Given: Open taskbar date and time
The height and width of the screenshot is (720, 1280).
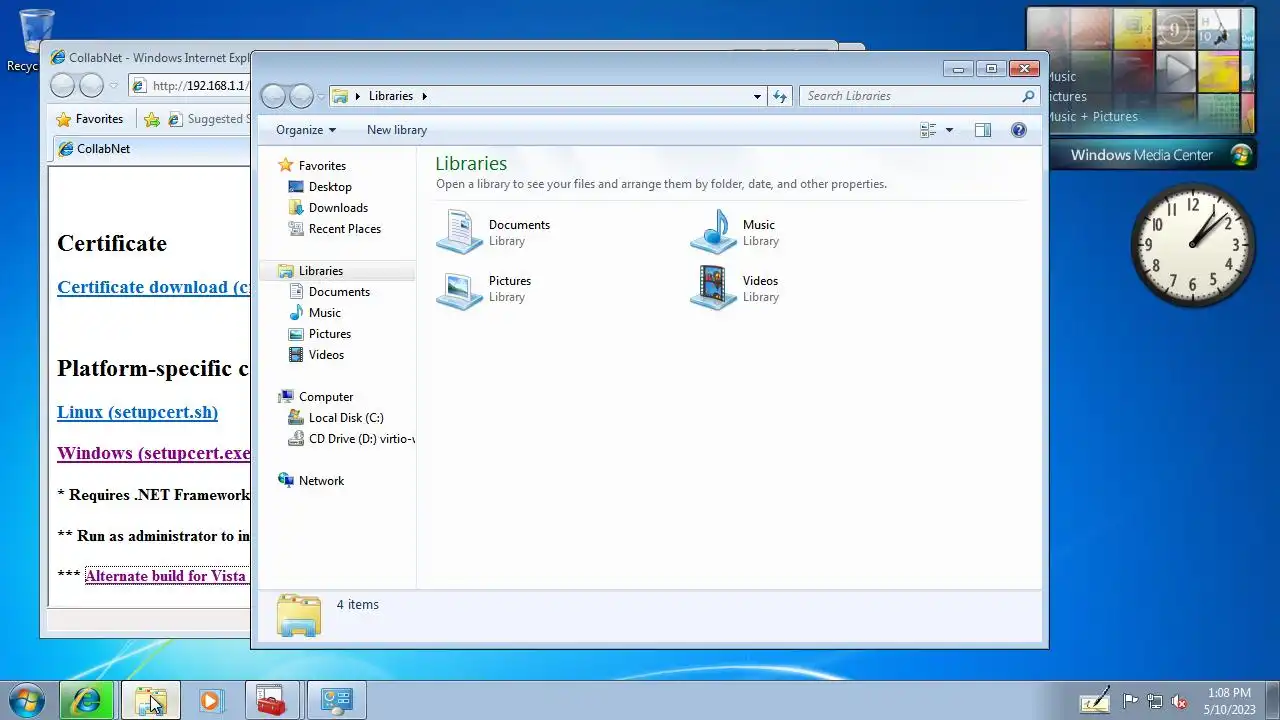Looking at the screenshot, I should (1229, 701).
